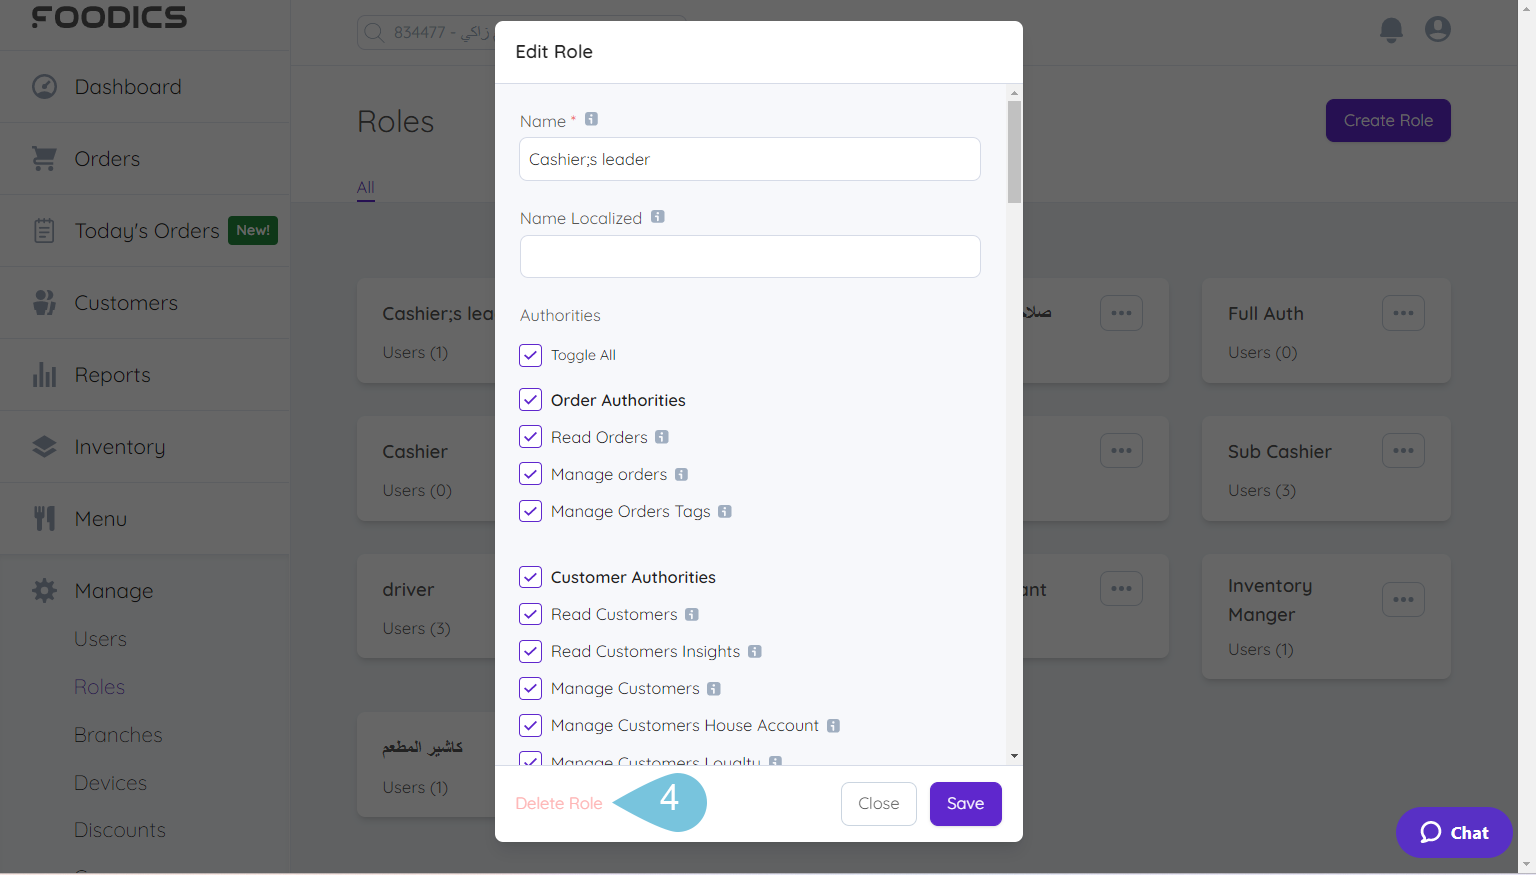This screenshot has width=1536, height=875.
Task: Click the Delete Role link
Action: click(558, 803)
